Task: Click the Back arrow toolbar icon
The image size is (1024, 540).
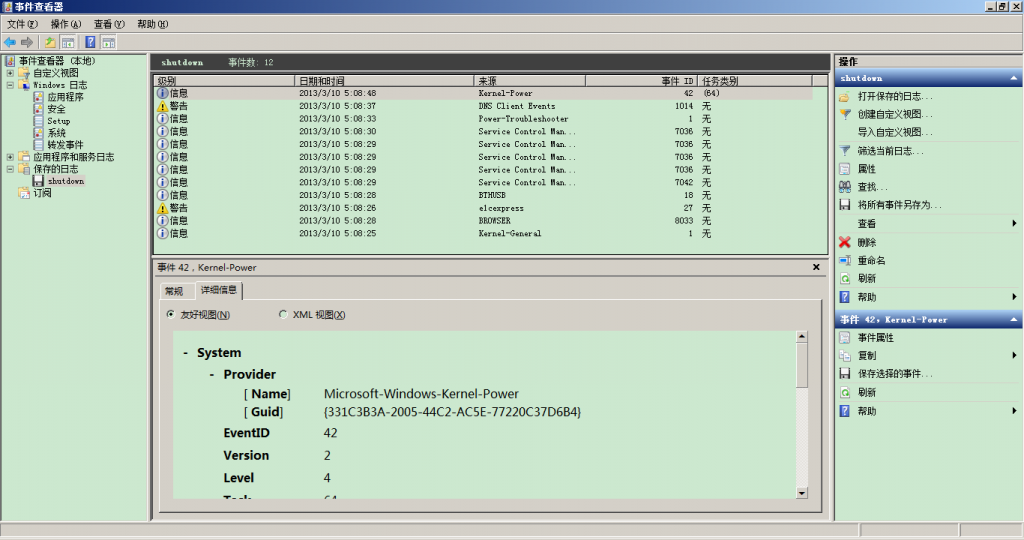Action: coord(10,42)
